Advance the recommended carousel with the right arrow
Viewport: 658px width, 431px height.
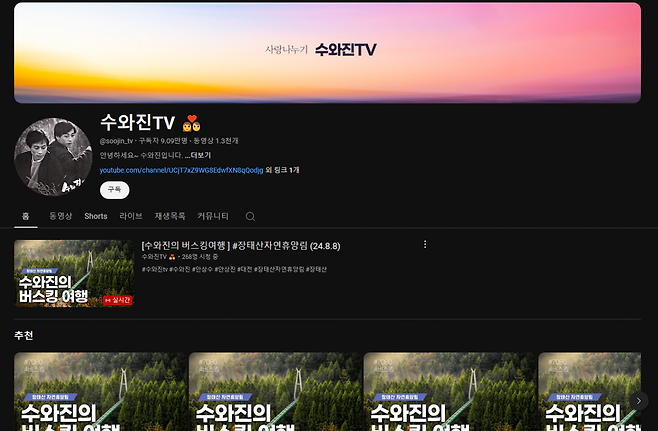638,401
